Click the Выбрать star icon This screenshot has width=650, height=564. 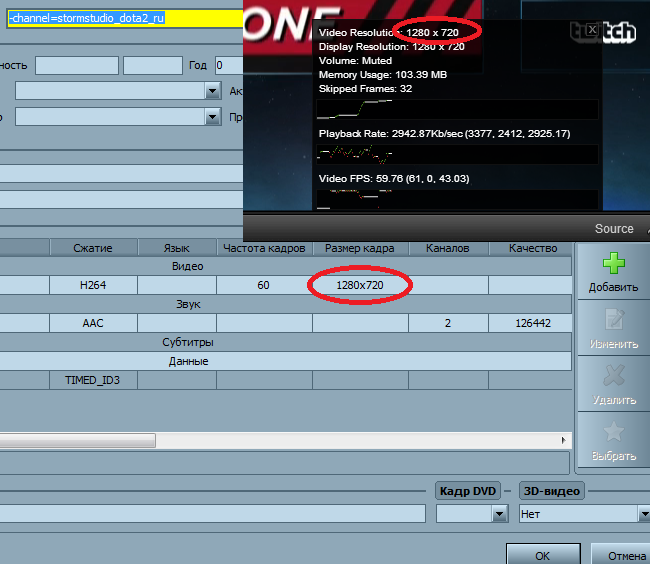[613, 433]
